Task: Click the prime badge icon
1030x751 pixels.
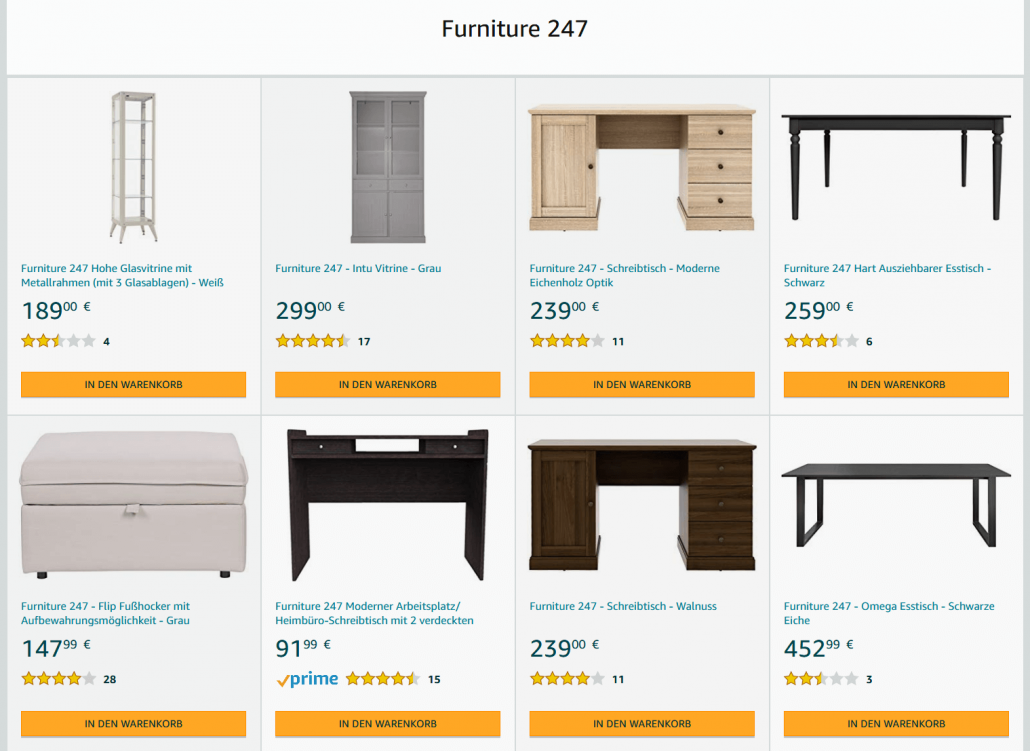Action: coord(307,679)
